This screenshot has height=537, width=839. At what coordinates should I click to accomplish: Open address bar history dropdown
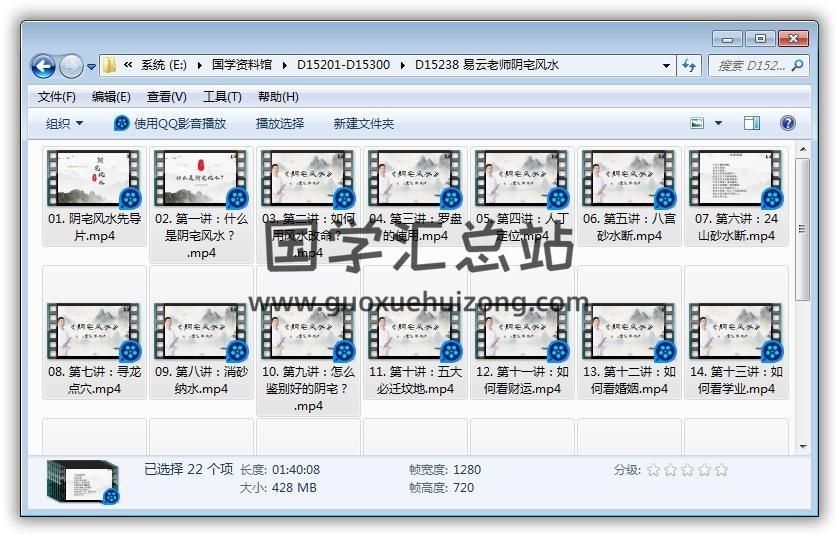(x=666, y=66)
